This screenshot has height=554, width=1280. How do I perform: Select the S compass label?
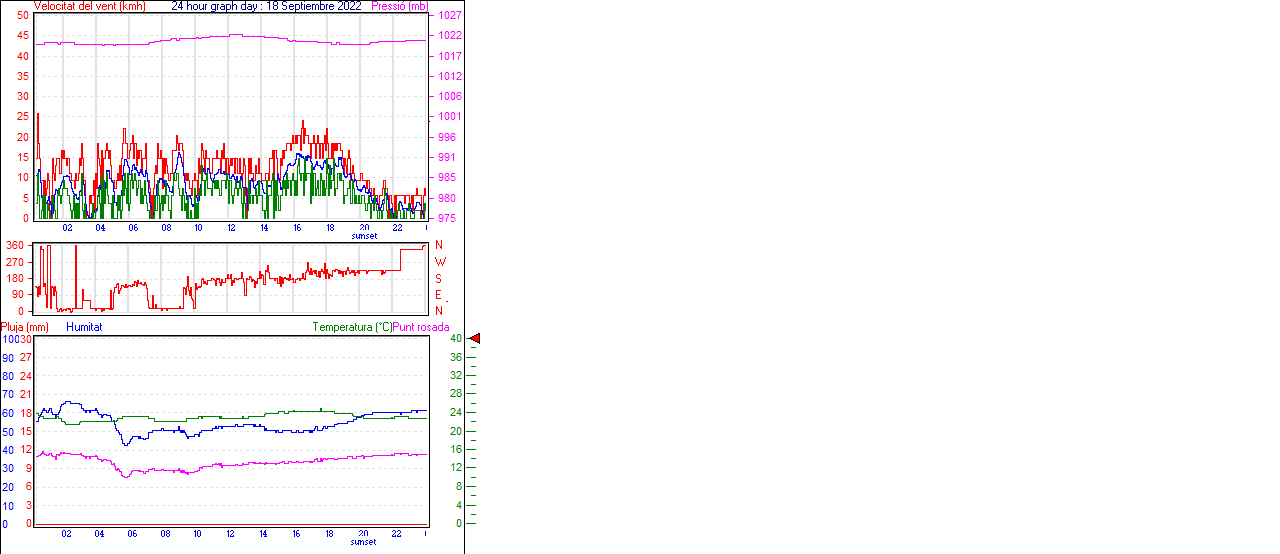coord(438,278)
